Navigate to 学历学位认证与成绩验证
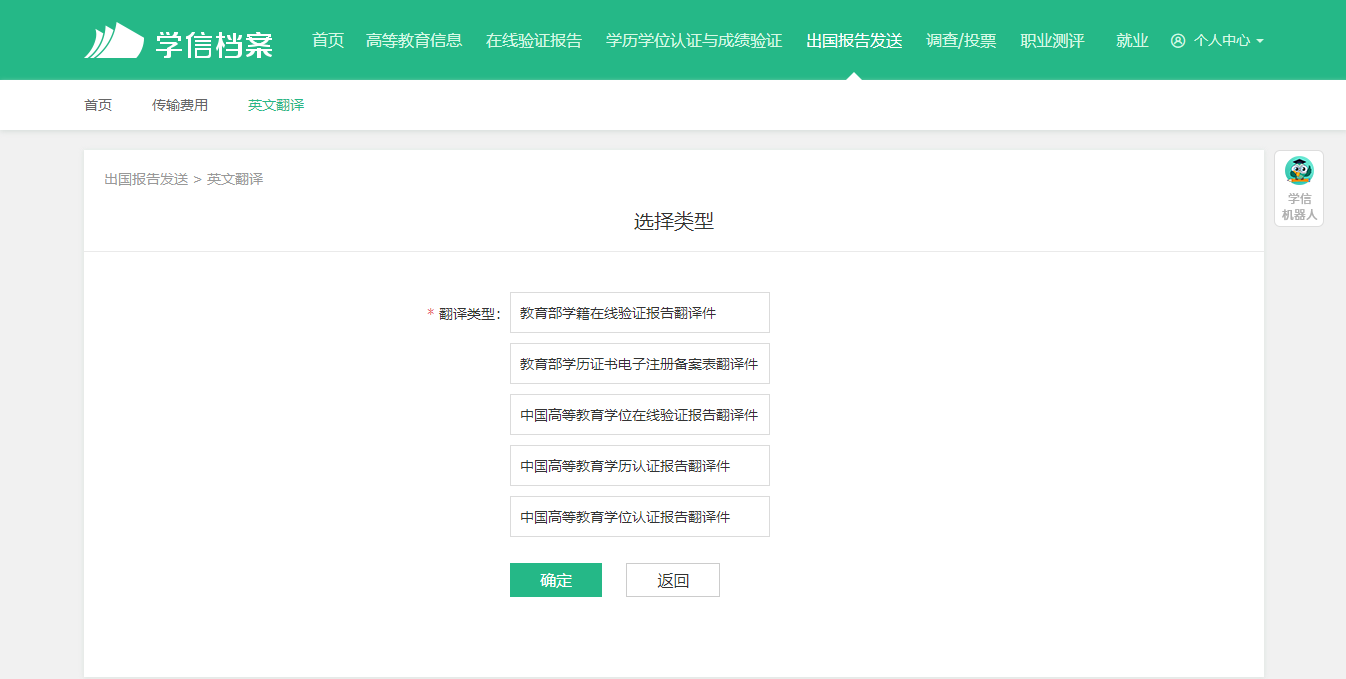This screenshot has height=679, width=1346. 694,41
